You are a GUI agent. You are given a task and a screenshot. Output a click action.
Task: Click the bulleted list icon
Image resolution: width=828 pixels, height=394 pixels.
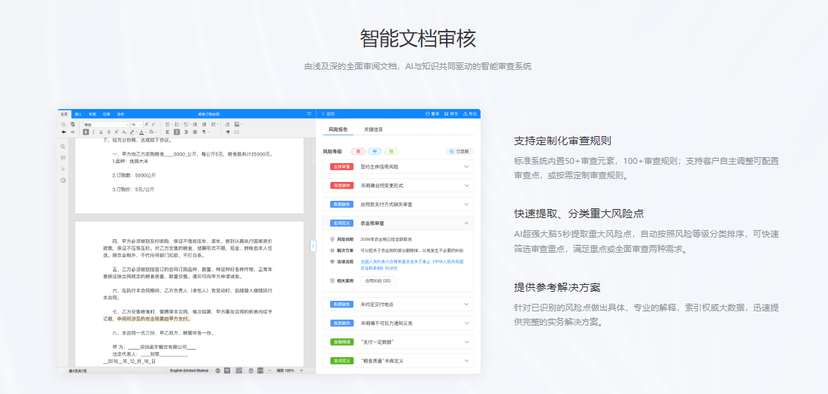168,125
